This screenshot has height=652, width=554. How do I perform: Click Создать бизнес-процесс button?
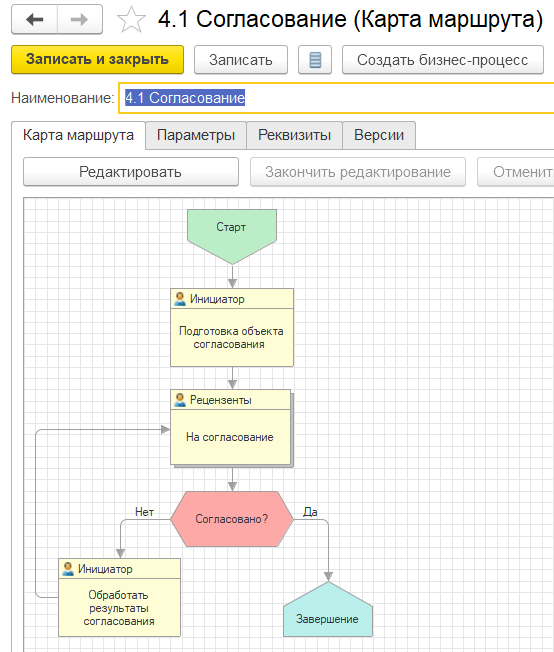(443, 60)
